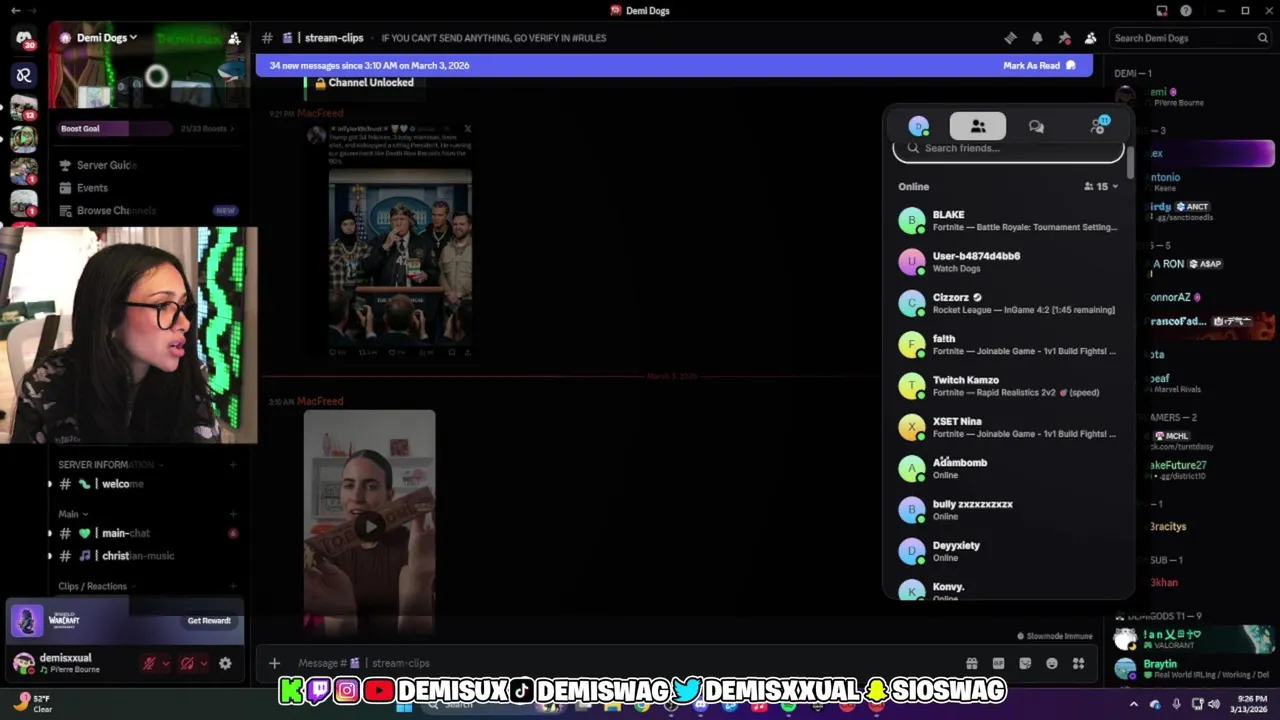Open the Friends tab in the popup panel
This screenshot has height=720, width=1280.
978,126
